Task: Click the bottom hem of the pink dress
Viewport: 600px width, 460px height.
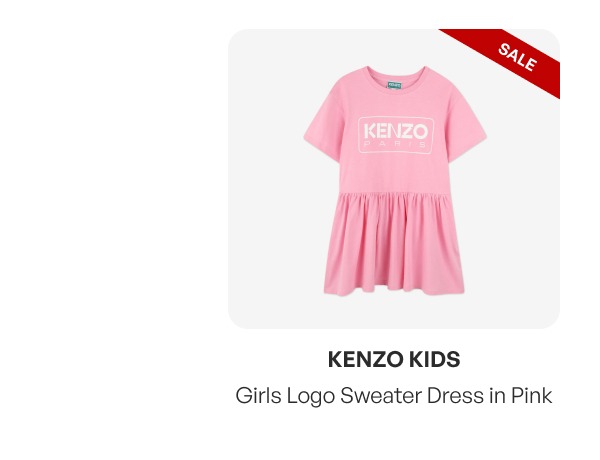Action: pos(394,290)
